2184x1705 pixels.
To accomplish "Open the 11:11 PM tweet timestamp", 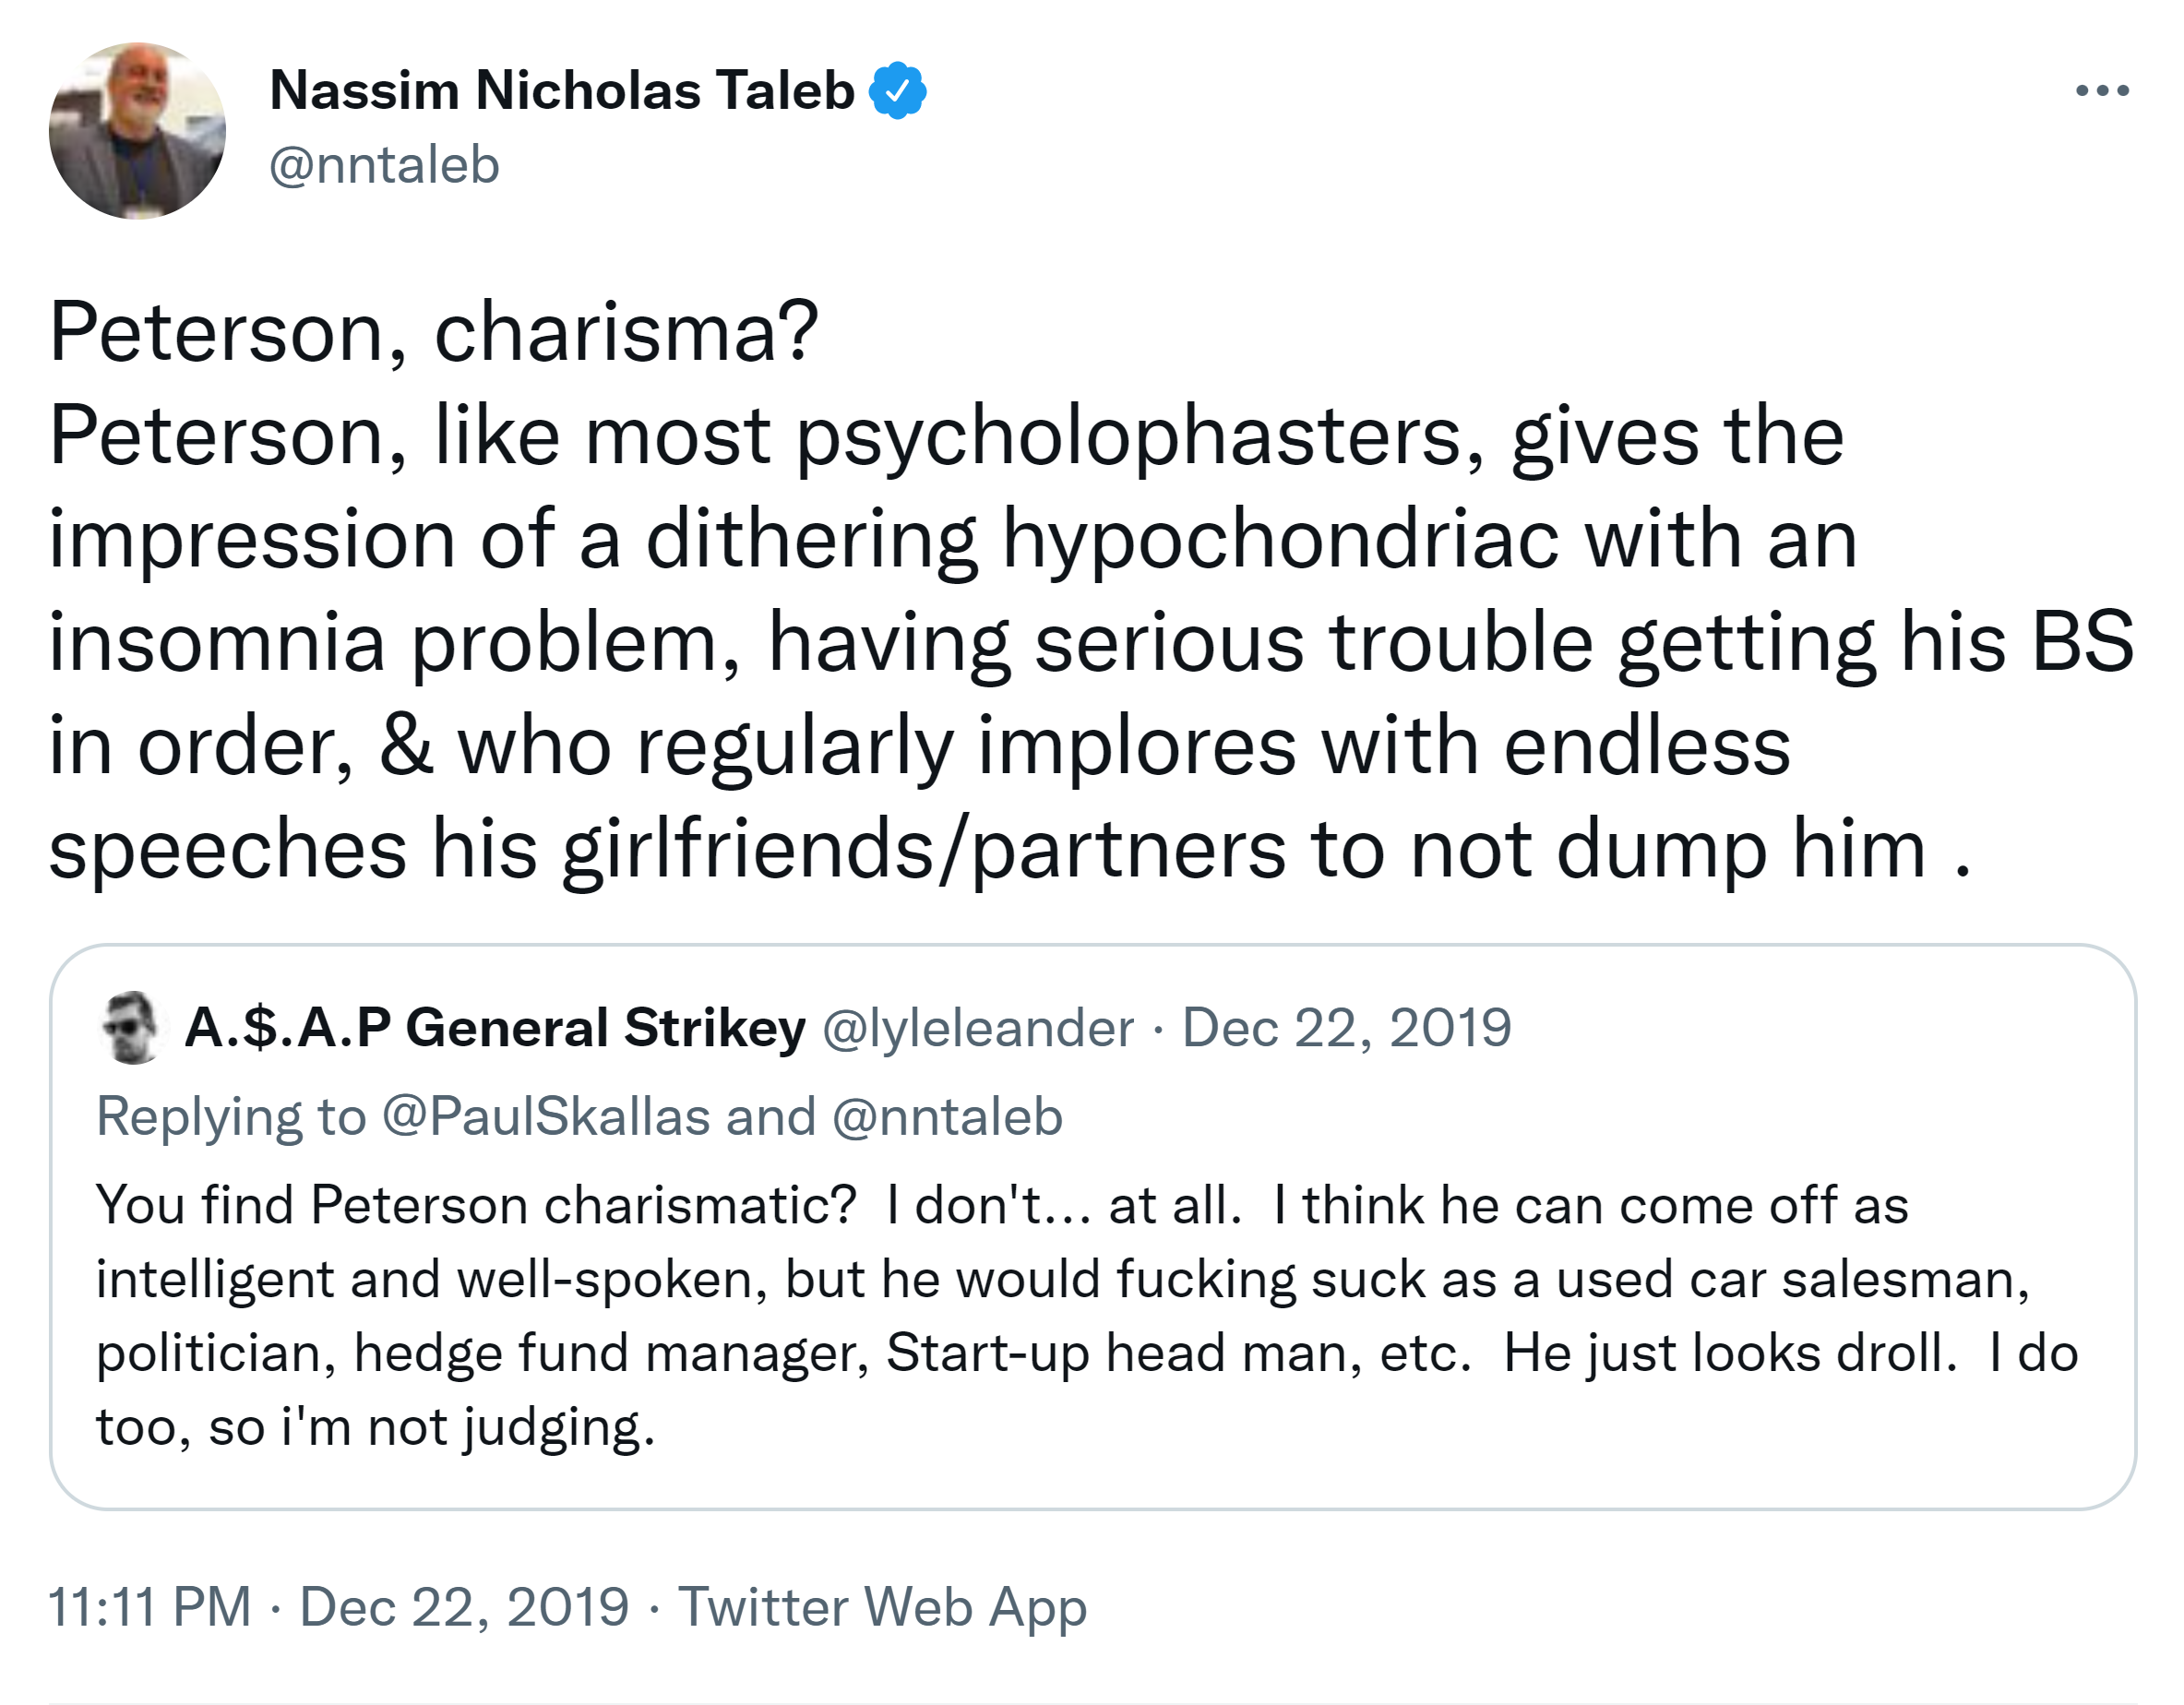I will 150,1607.
